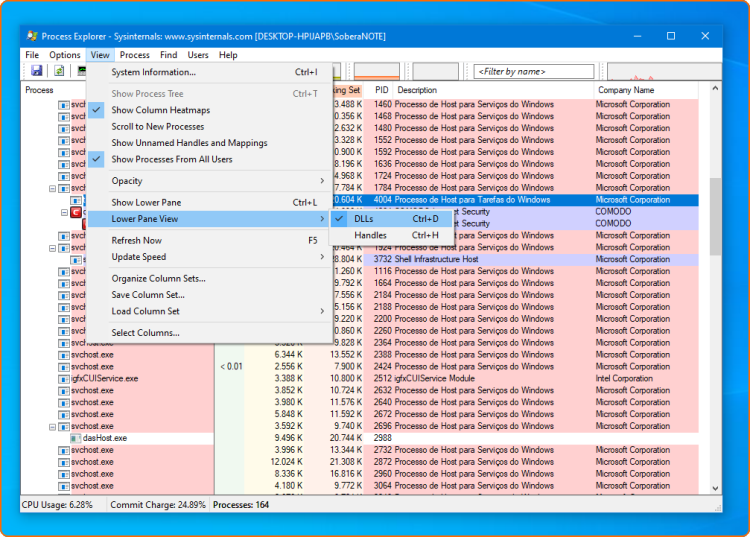750x537 pixels.
Task: Open the Lower Pane View submenu
Action: [210, 219]
